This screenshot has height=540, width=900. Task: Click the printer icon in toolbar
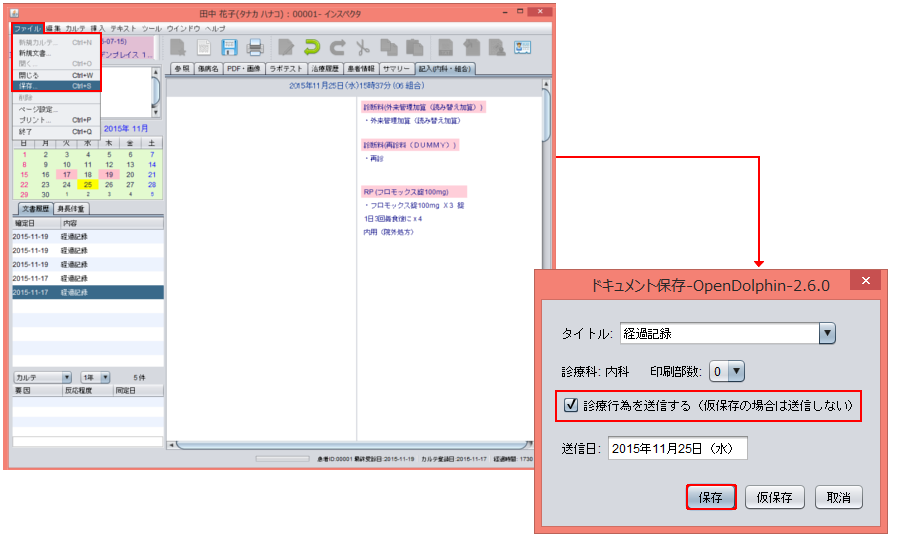tap(254, 48)
